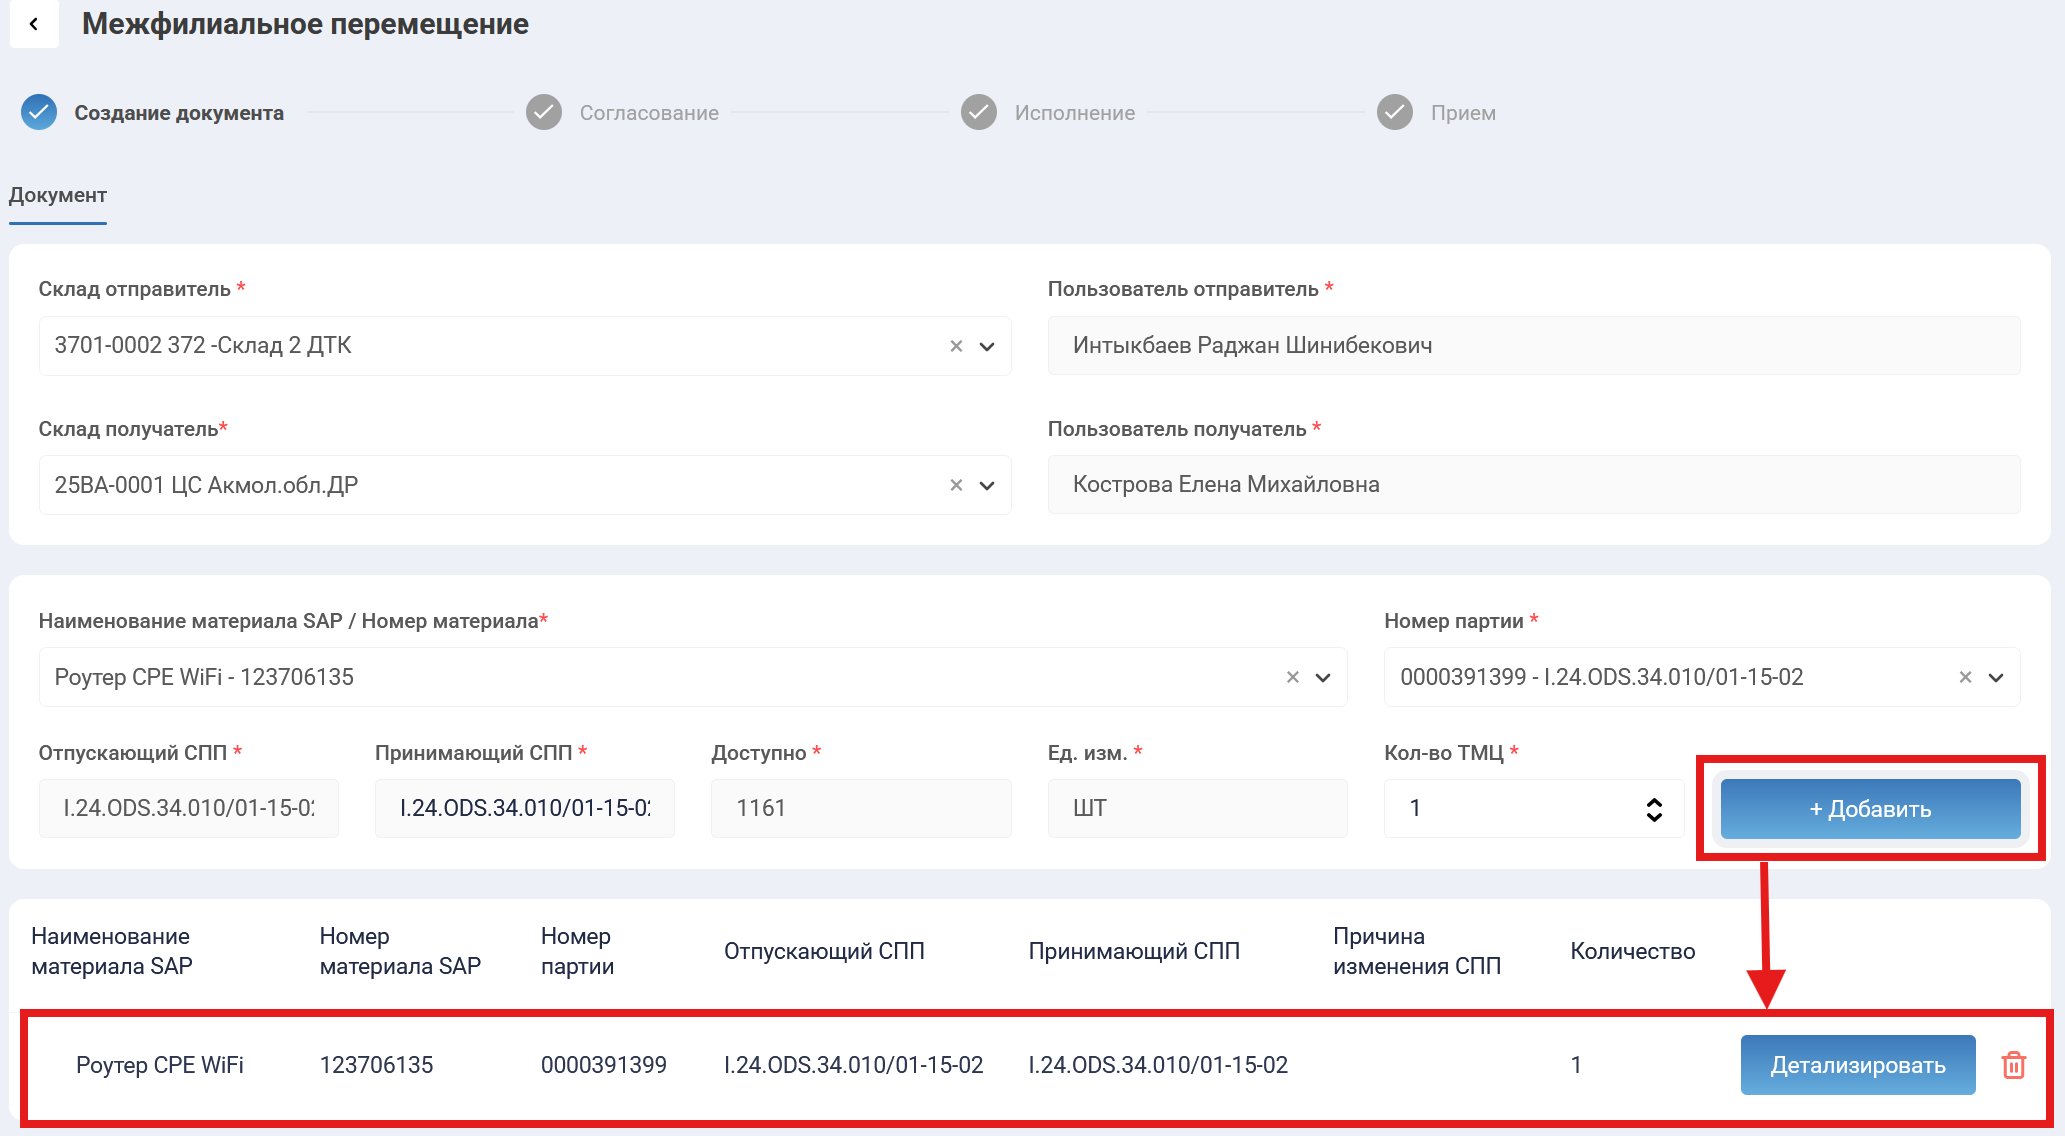Expand the 'Склад получатель' dropdown
The width and height of the screenshot is (2065, 1136).
tap(987, 485)
